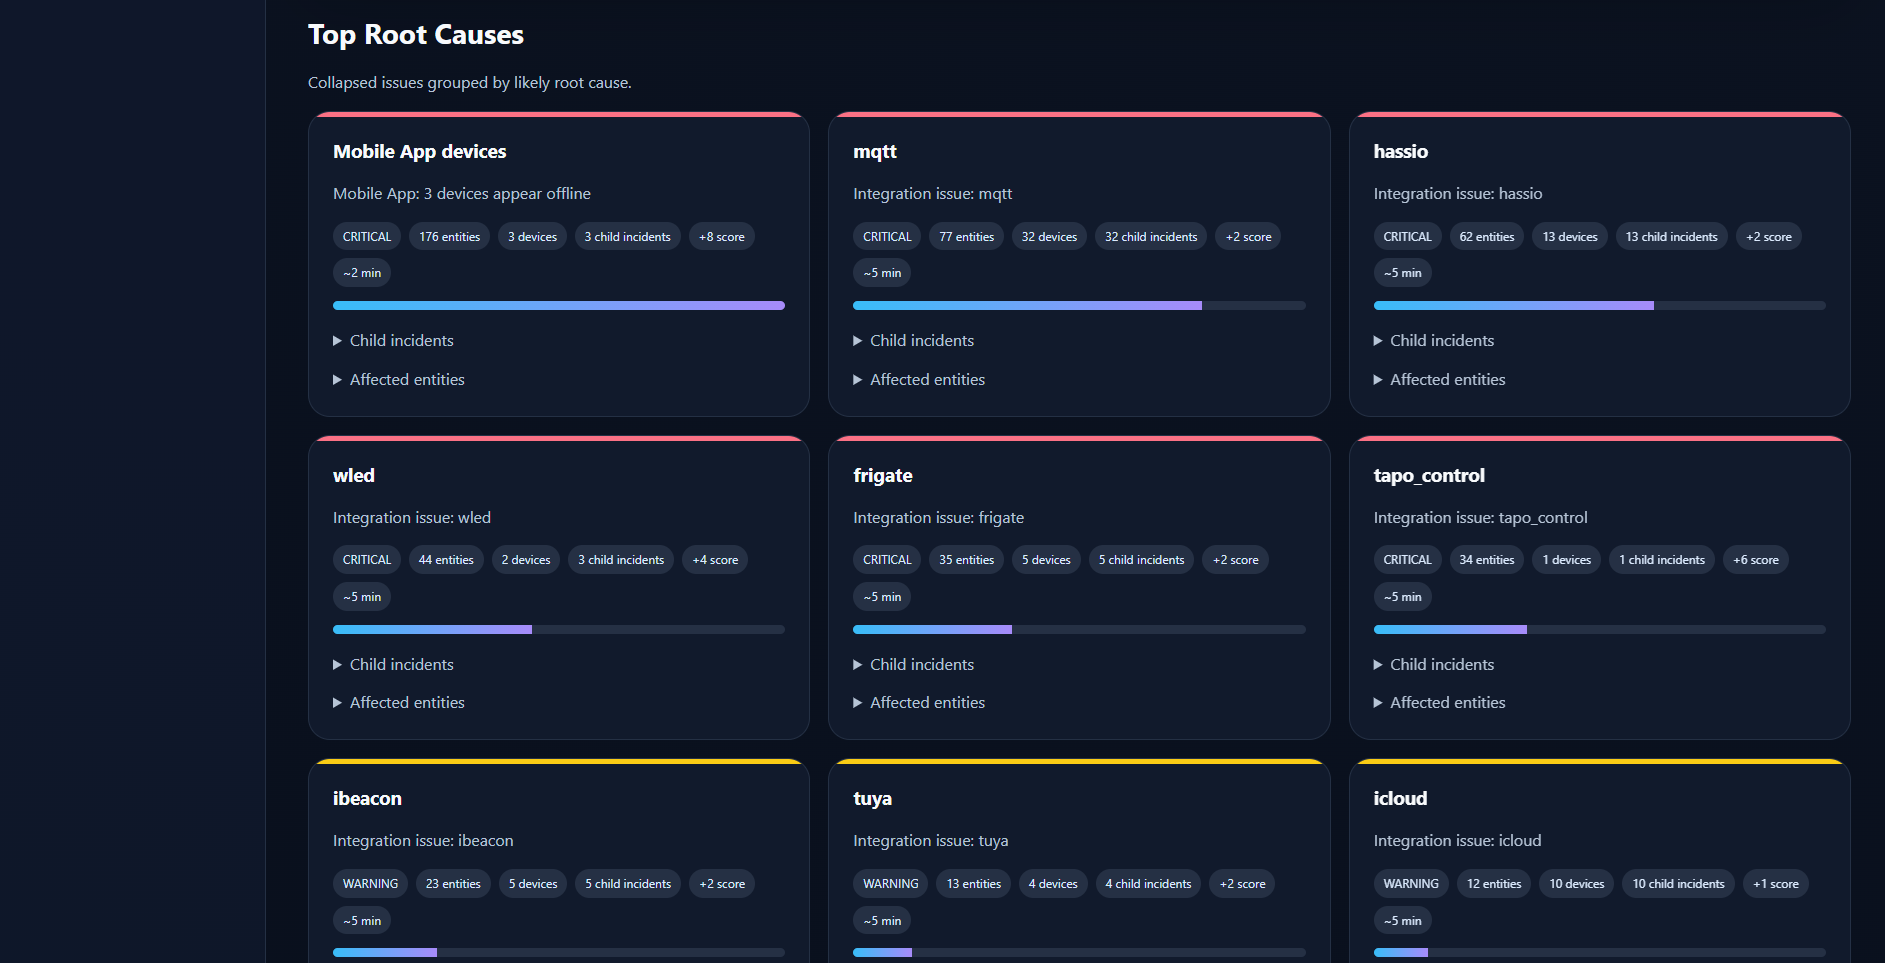Click the tuya card title

[x=873, y=799]
